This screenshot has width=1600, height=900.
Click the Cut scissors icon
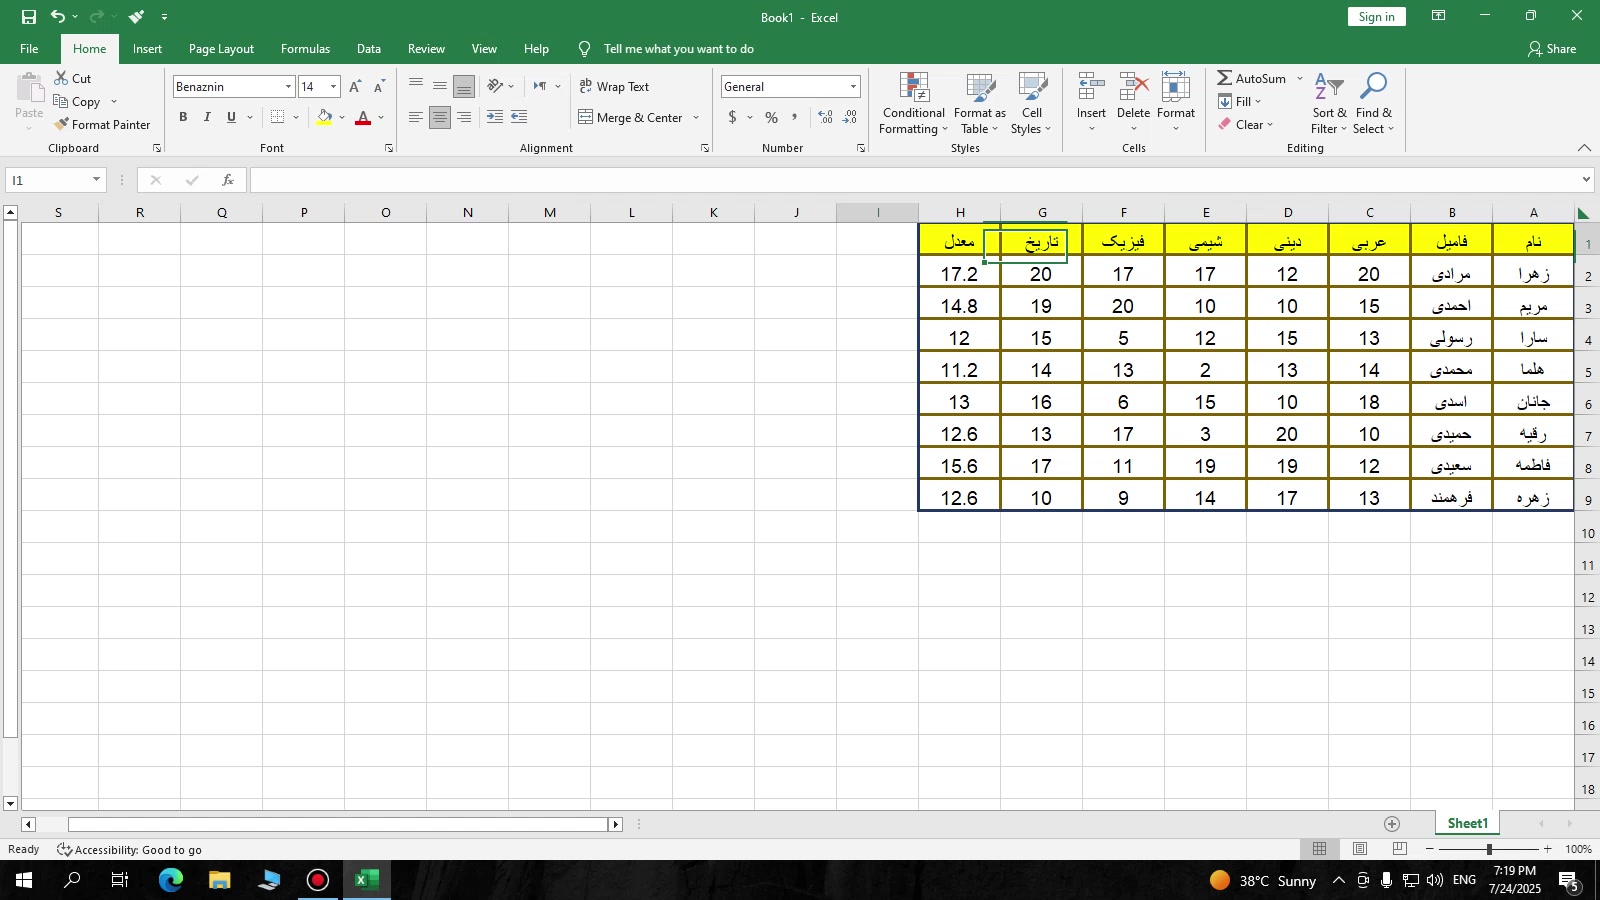tap(61, 78)
